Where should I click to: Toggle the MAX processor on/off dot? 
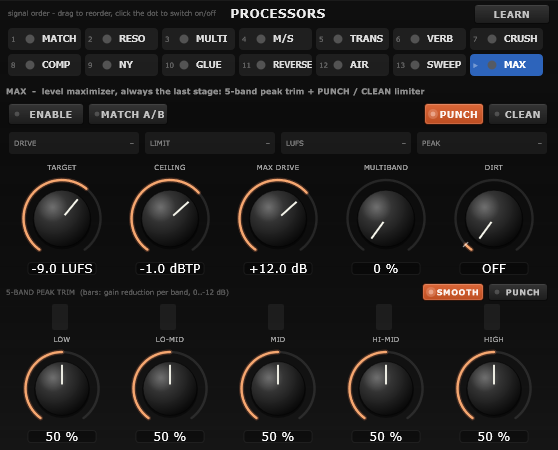coord(492,65)
